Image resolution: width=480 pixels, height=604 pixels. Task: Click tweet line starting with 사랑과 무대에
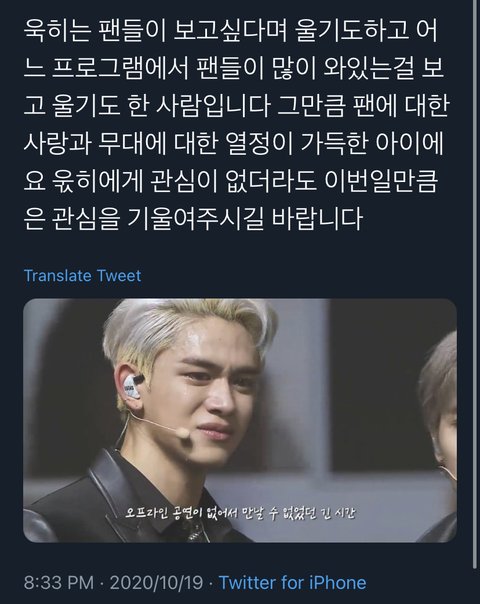click(233, 143)
